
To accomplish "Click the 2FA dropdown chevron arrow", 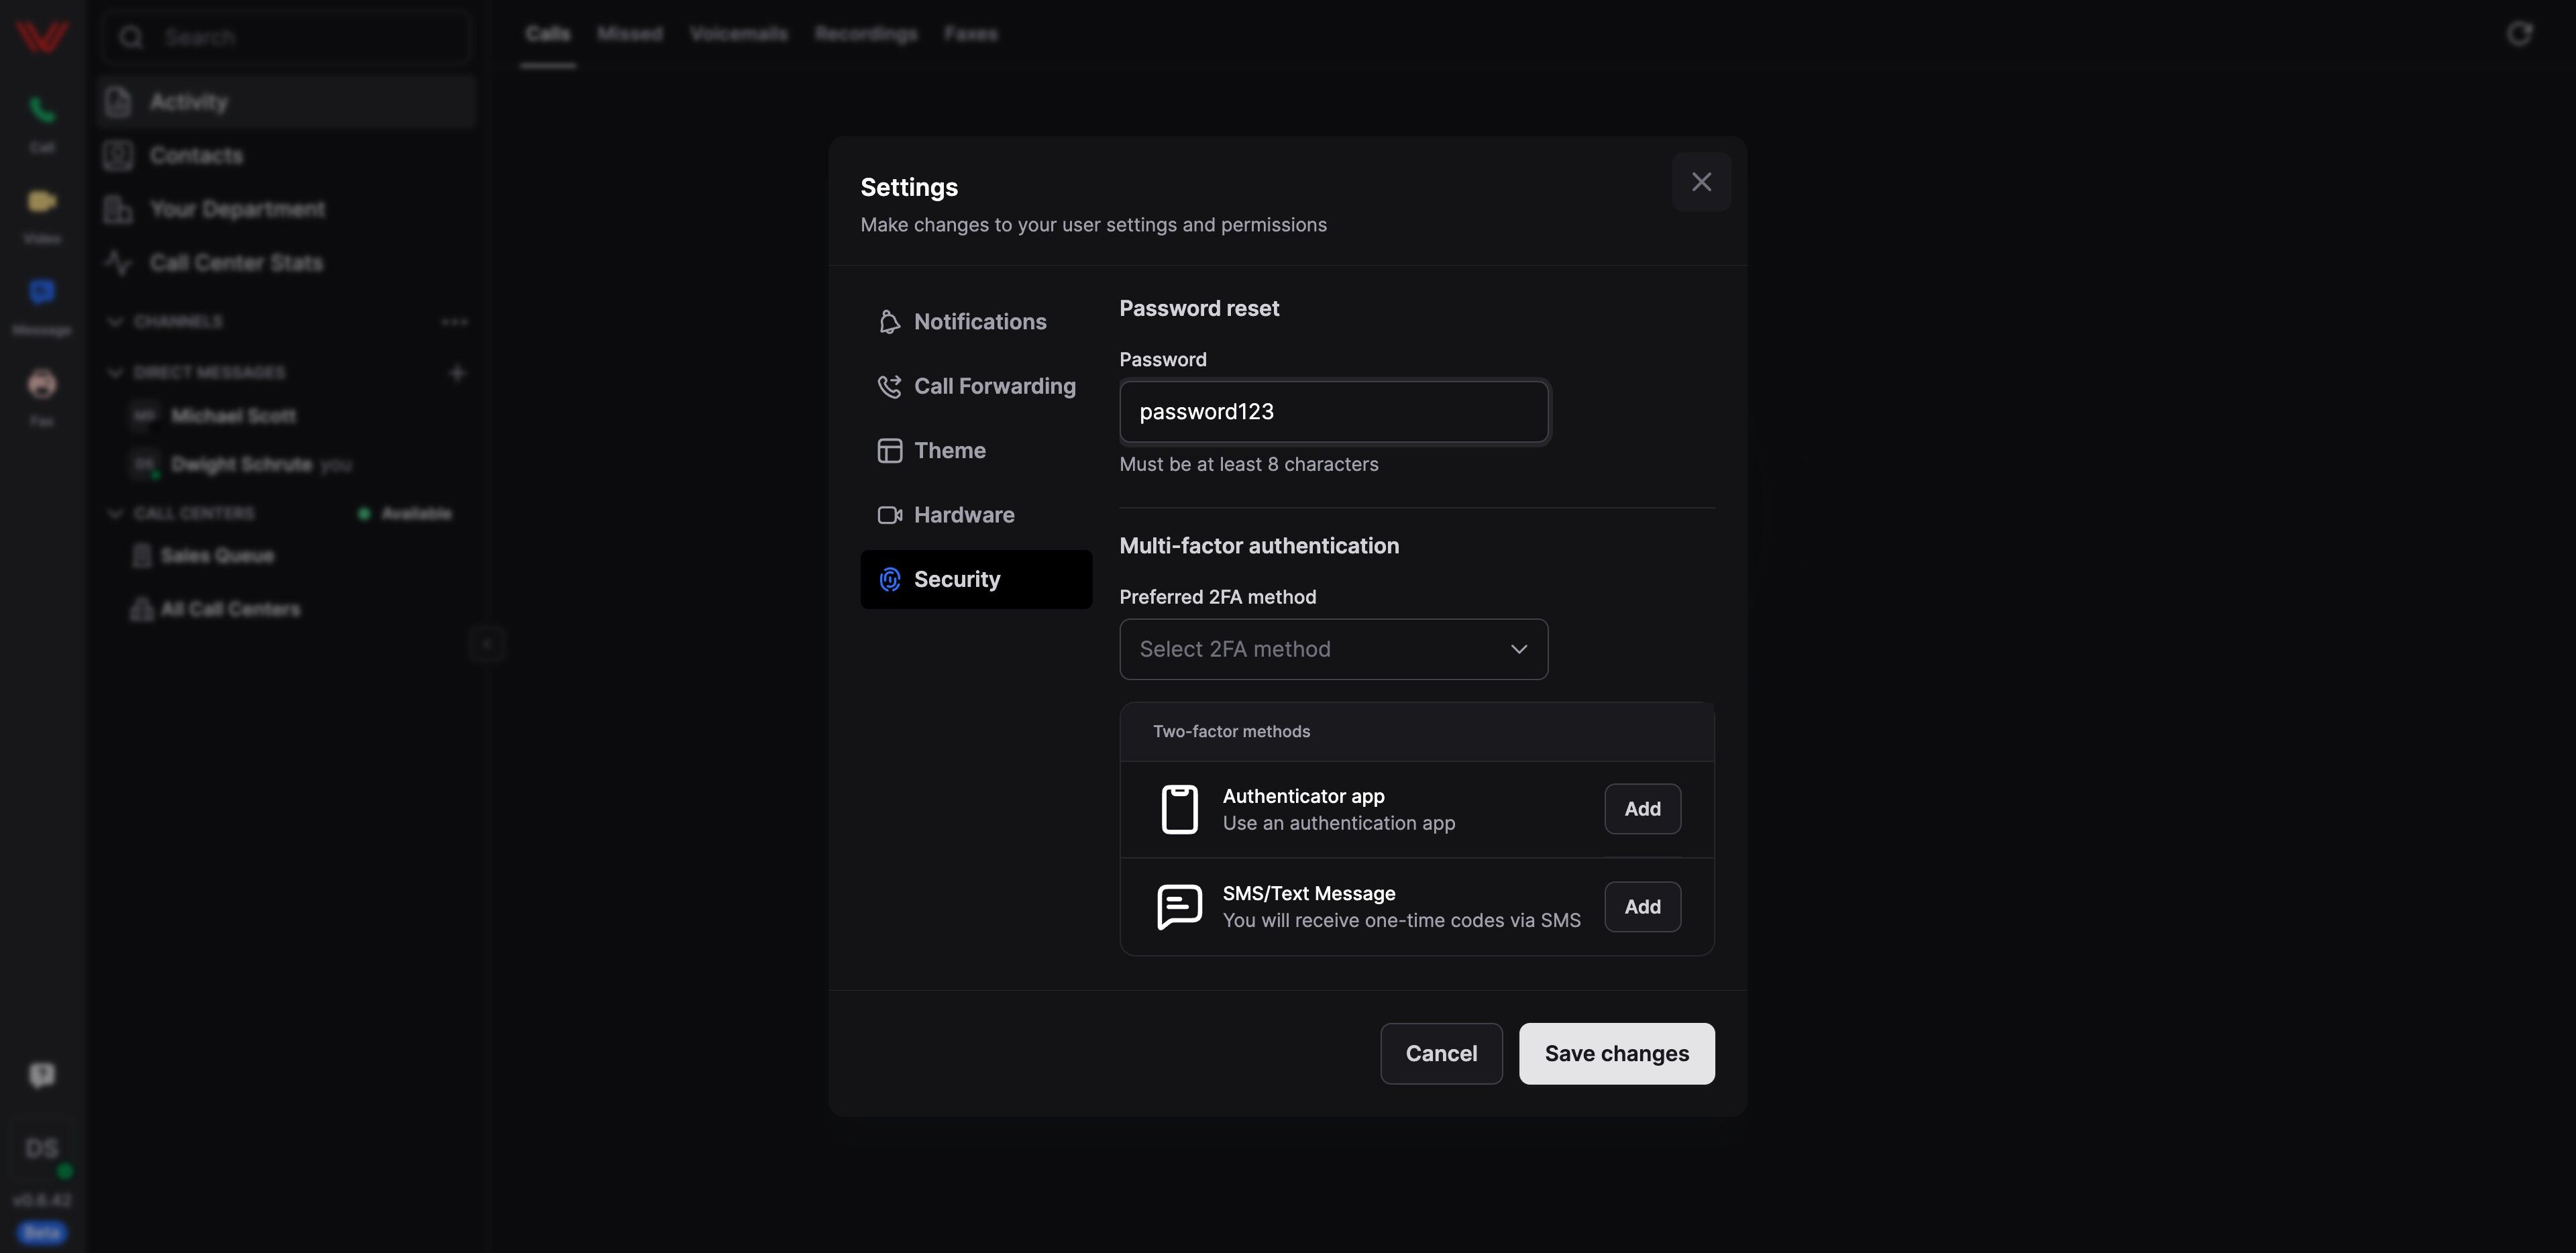I will (1518, 650).
